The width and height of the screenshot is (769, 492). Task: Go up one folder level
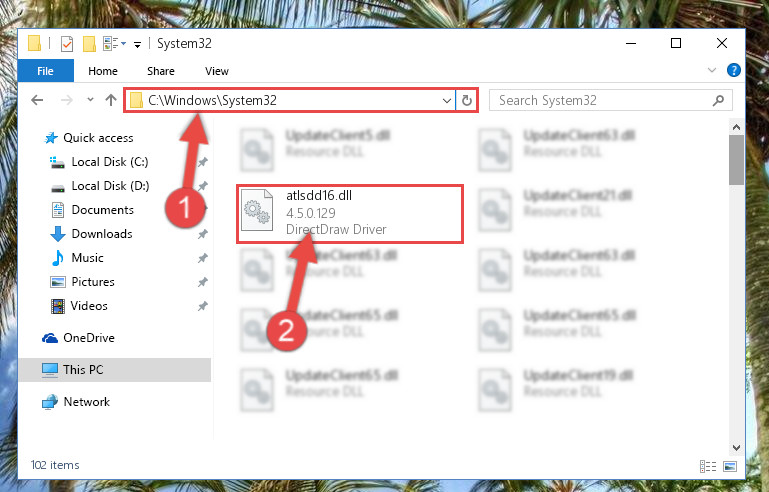point(111,100)
